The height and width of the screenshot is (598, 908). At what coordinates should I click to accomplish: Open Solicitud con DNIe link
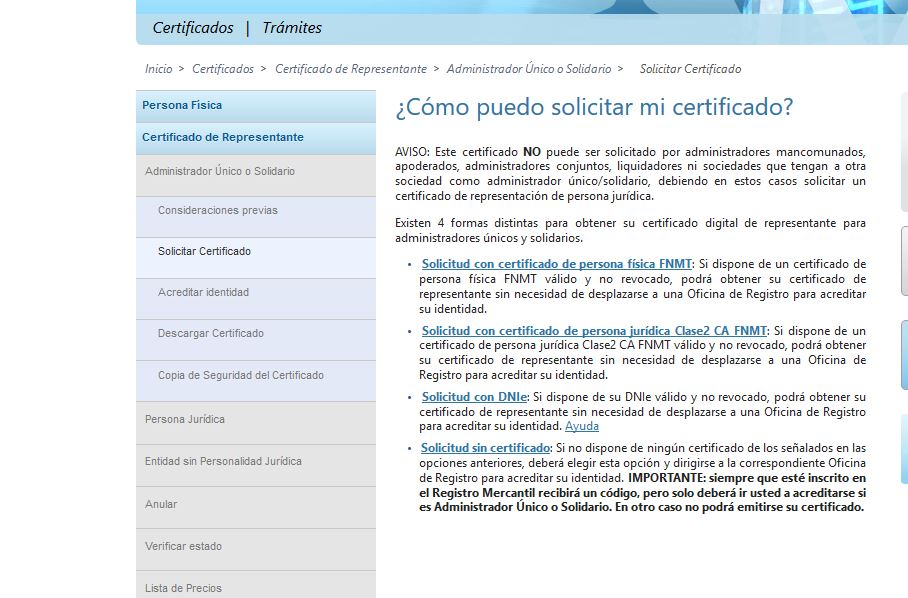pos(474,397)
